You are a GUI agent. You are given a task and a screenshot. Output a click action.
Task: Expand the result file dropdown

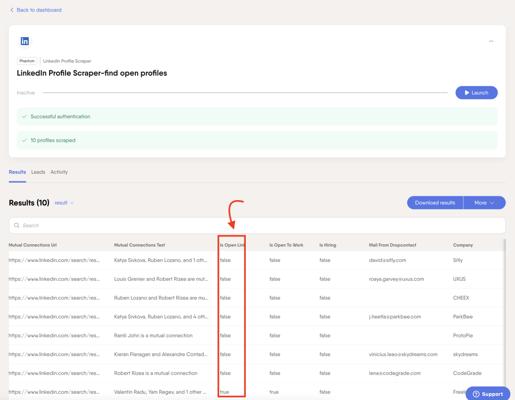64,203
